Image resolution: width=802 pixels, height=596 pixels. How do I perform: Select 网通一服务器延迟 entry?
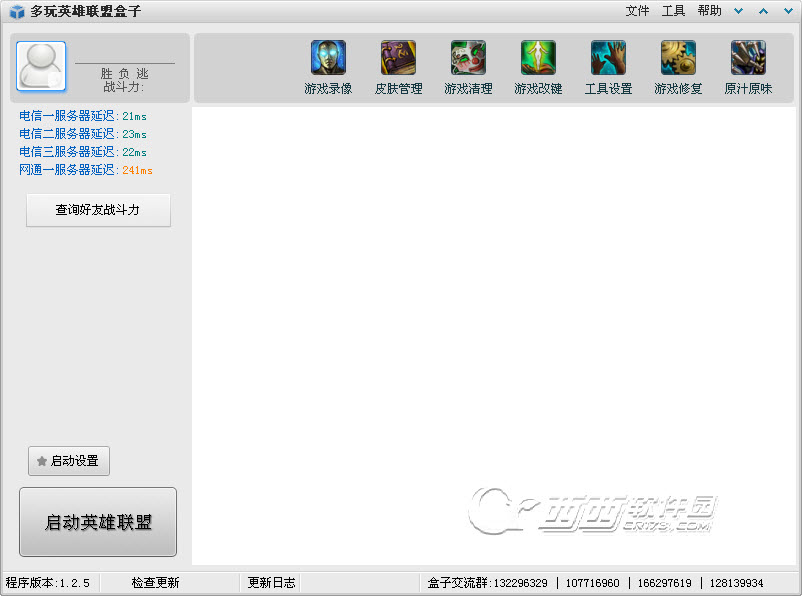click(86, 170)
